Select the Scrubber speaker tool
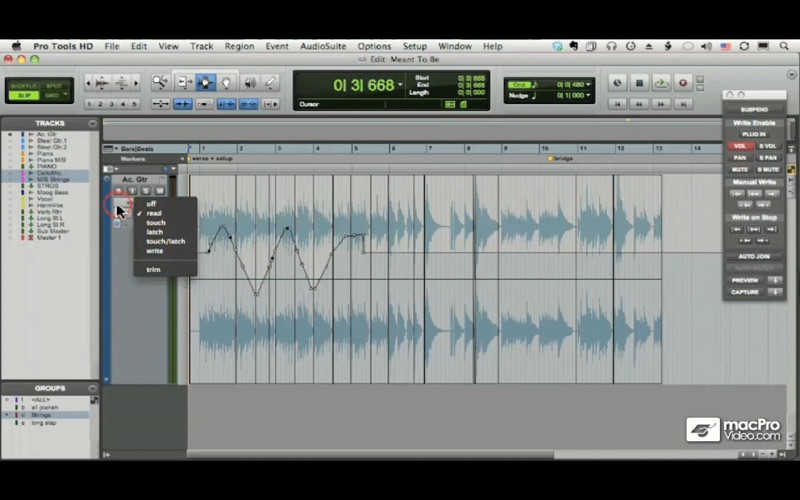The height and width of the screenshot is (500, 800). click(x=249, y=82)
